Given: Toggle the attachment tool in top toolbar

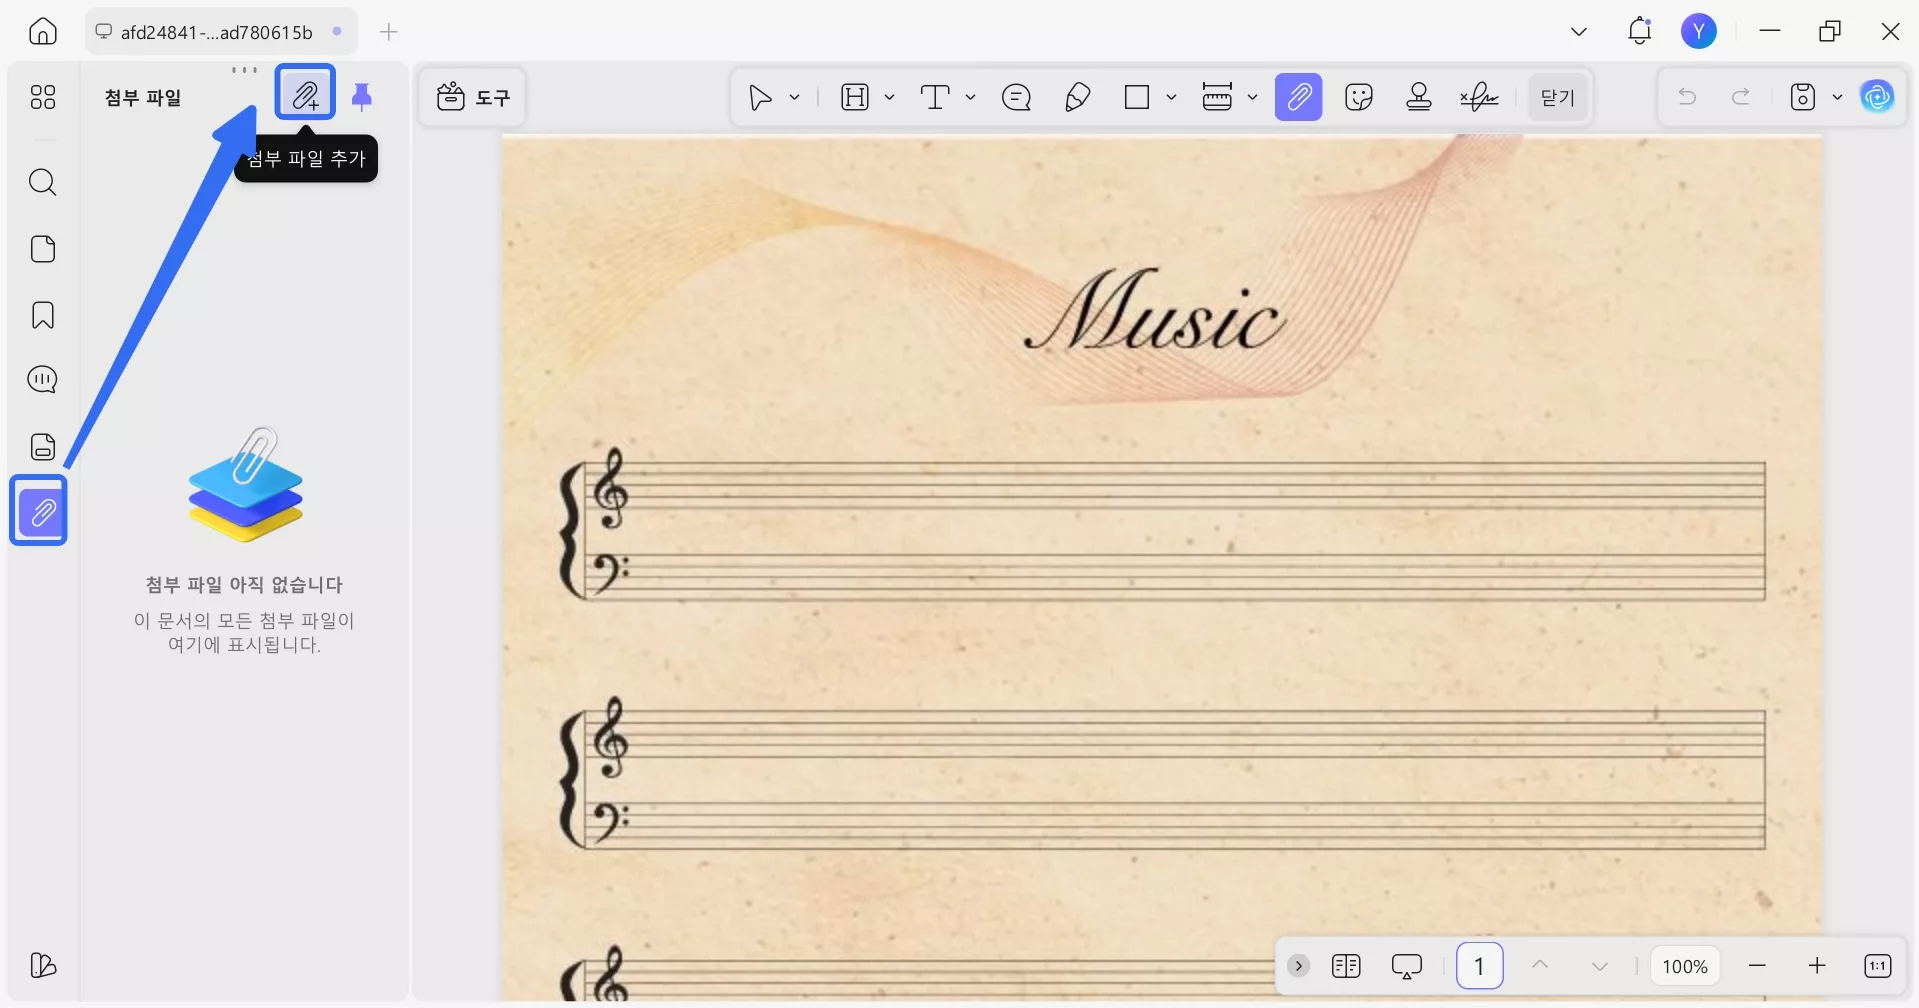Looking at the screenshot, I should click(x=1298, y=97).
